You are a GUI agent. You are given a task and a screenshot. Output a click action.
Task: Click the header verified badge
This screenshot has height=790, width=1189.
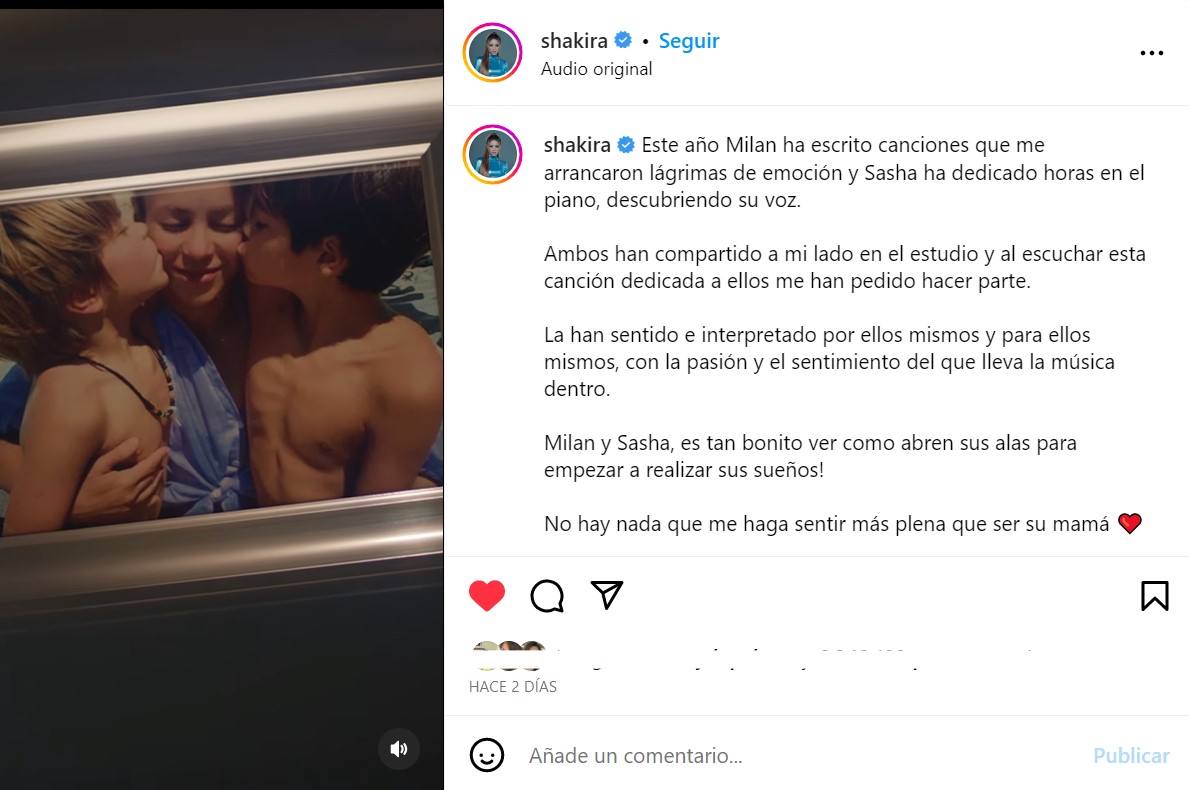(x=623, y=40)
